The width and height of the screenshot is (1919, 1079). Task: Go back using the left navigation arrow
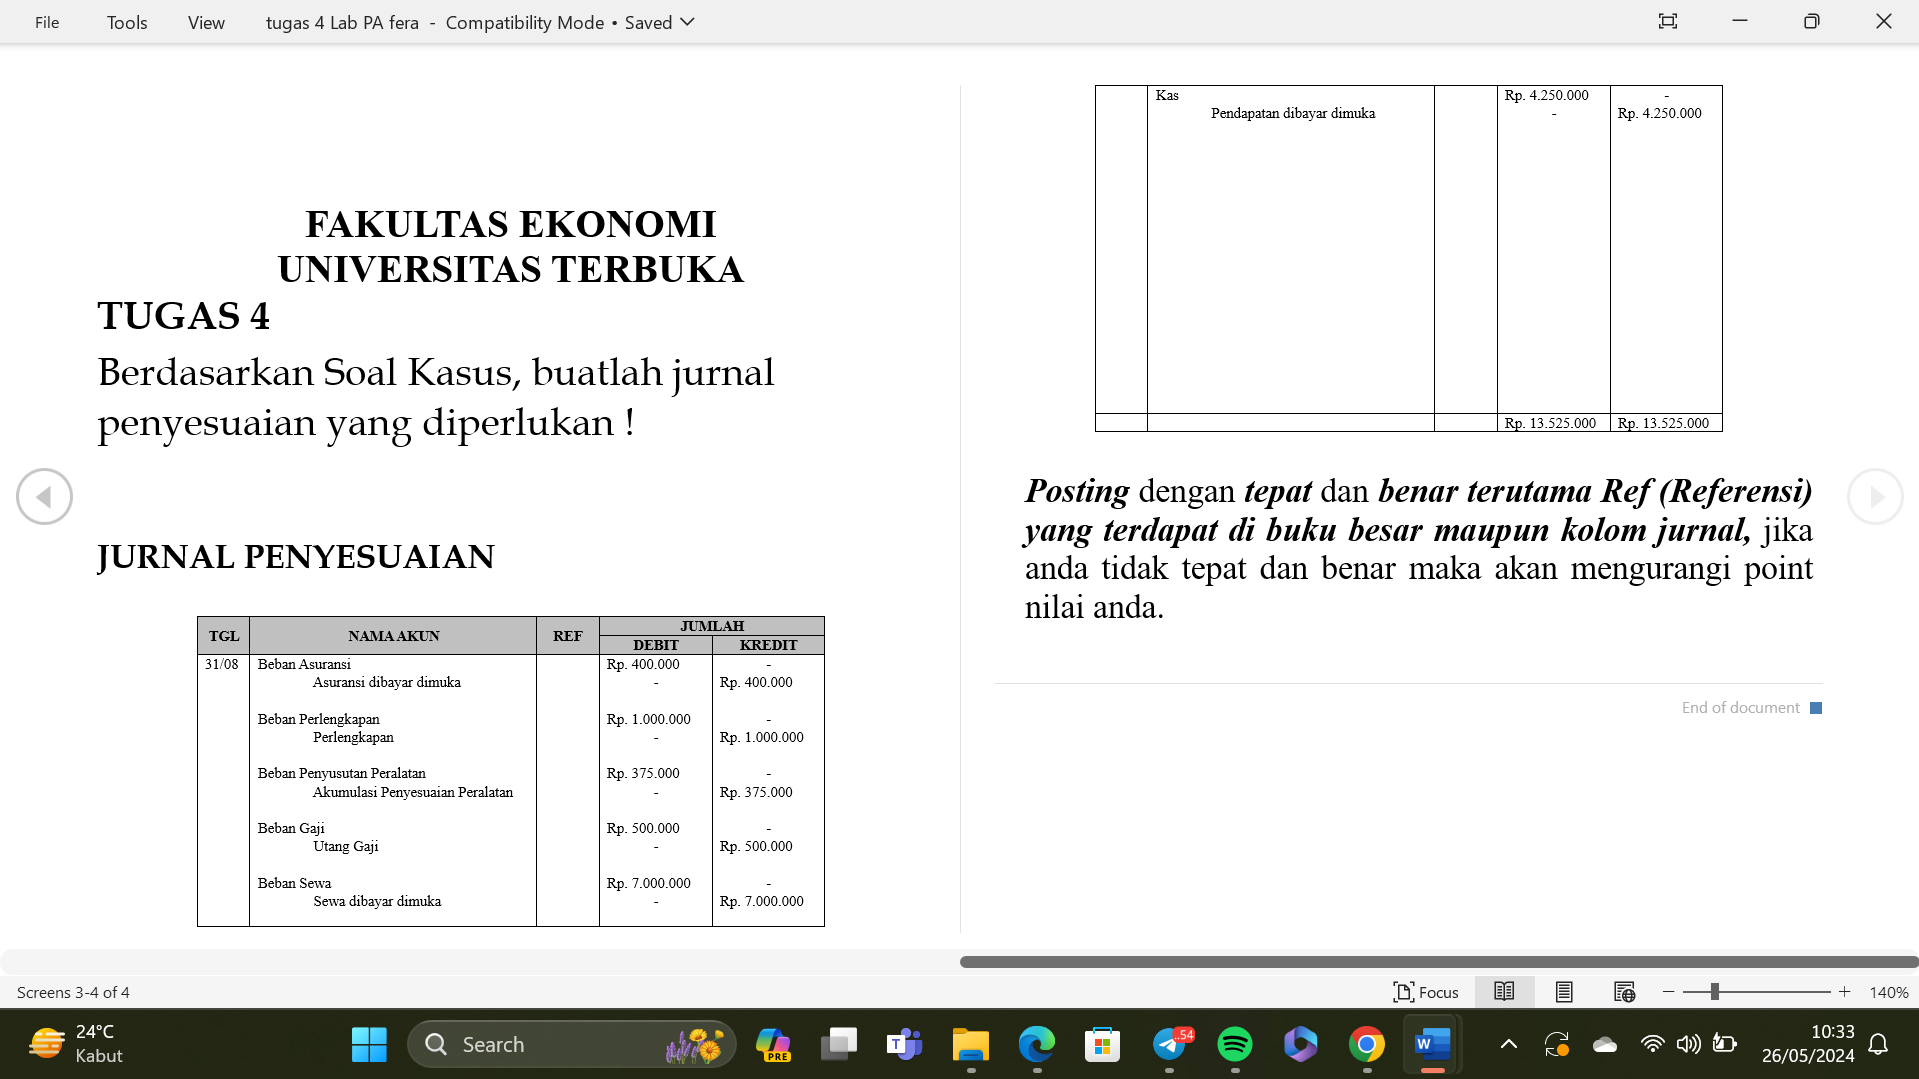(45, 496)
